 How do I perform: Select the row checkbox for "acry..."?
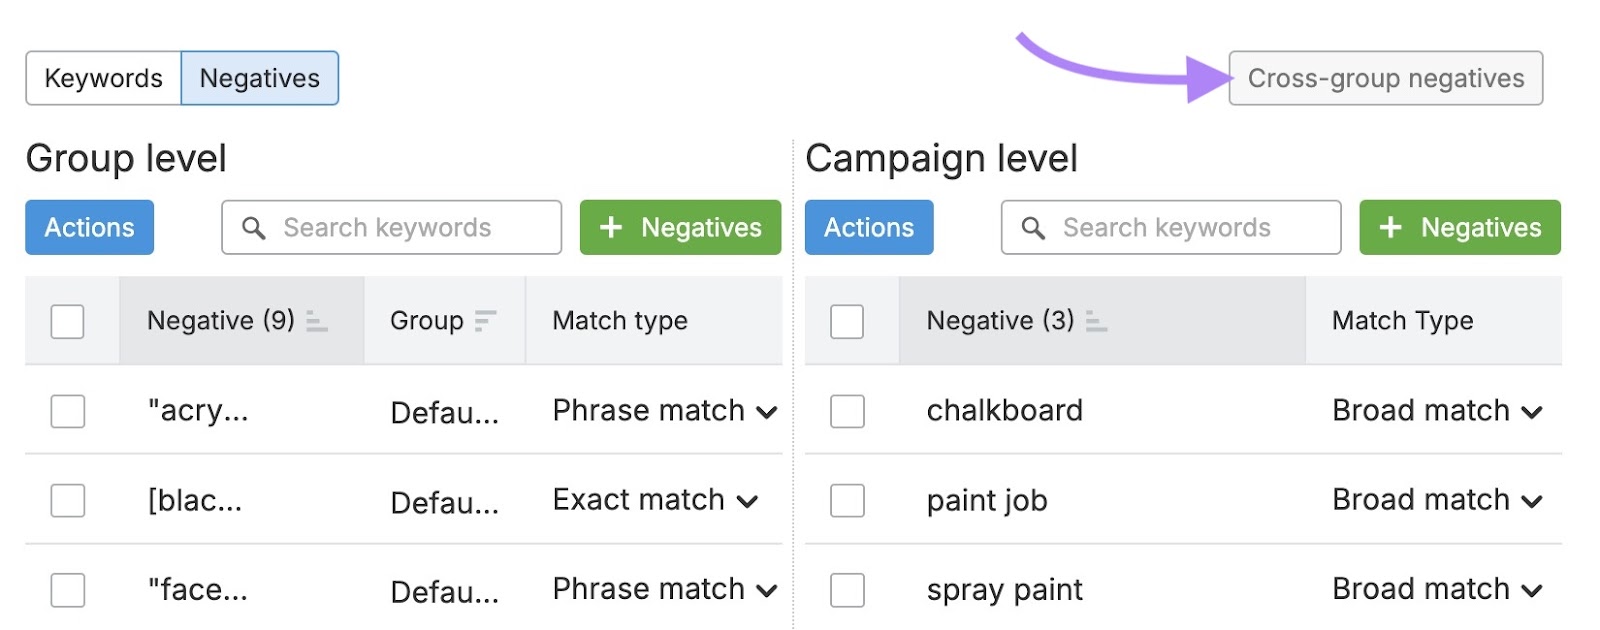tap(67, 410)
